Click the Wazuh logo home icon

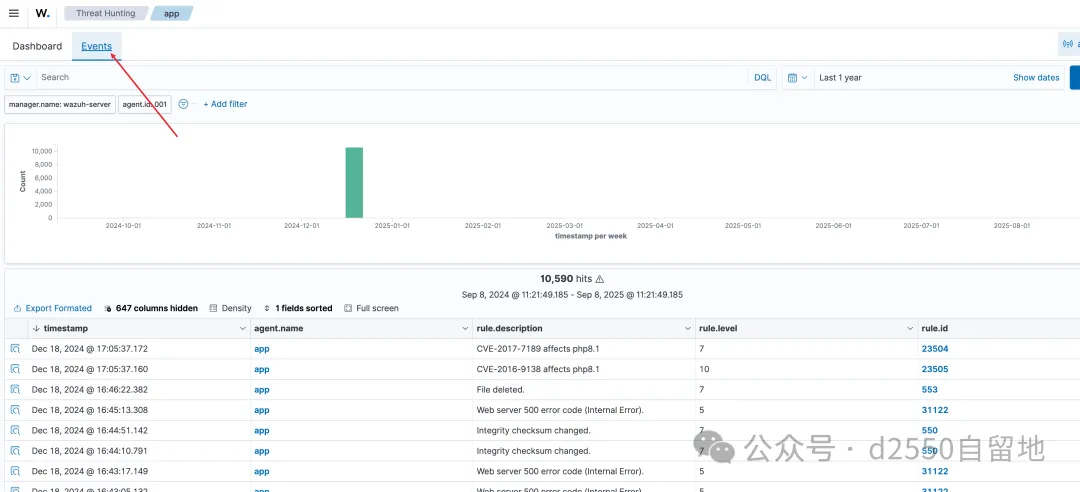(42, 13)
